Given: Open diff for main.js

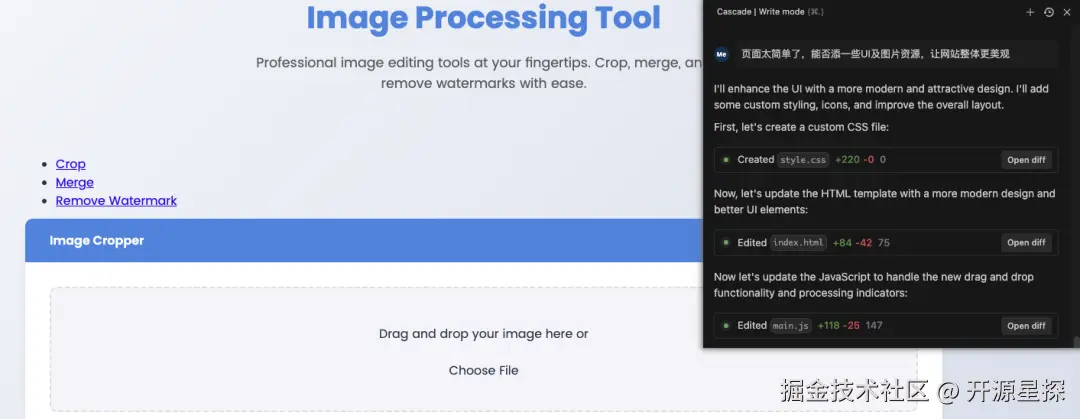Looking at the screenshot, I should pyautogui.click(x=1026, y=326).
